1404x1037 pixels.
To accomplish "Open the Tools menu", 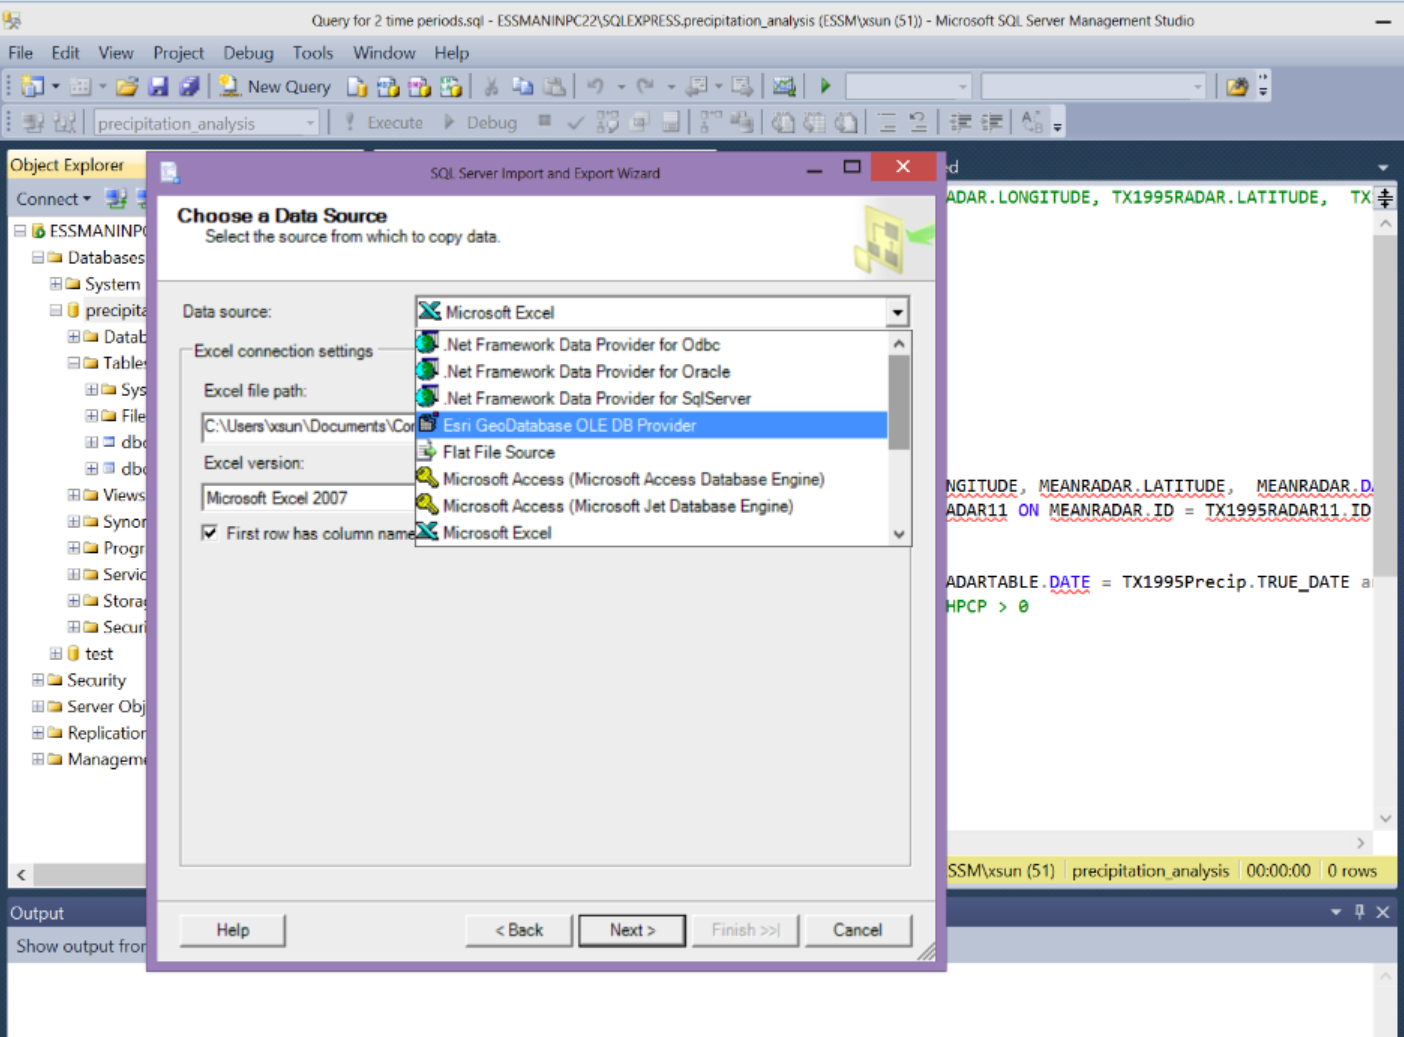I will 312,53.
